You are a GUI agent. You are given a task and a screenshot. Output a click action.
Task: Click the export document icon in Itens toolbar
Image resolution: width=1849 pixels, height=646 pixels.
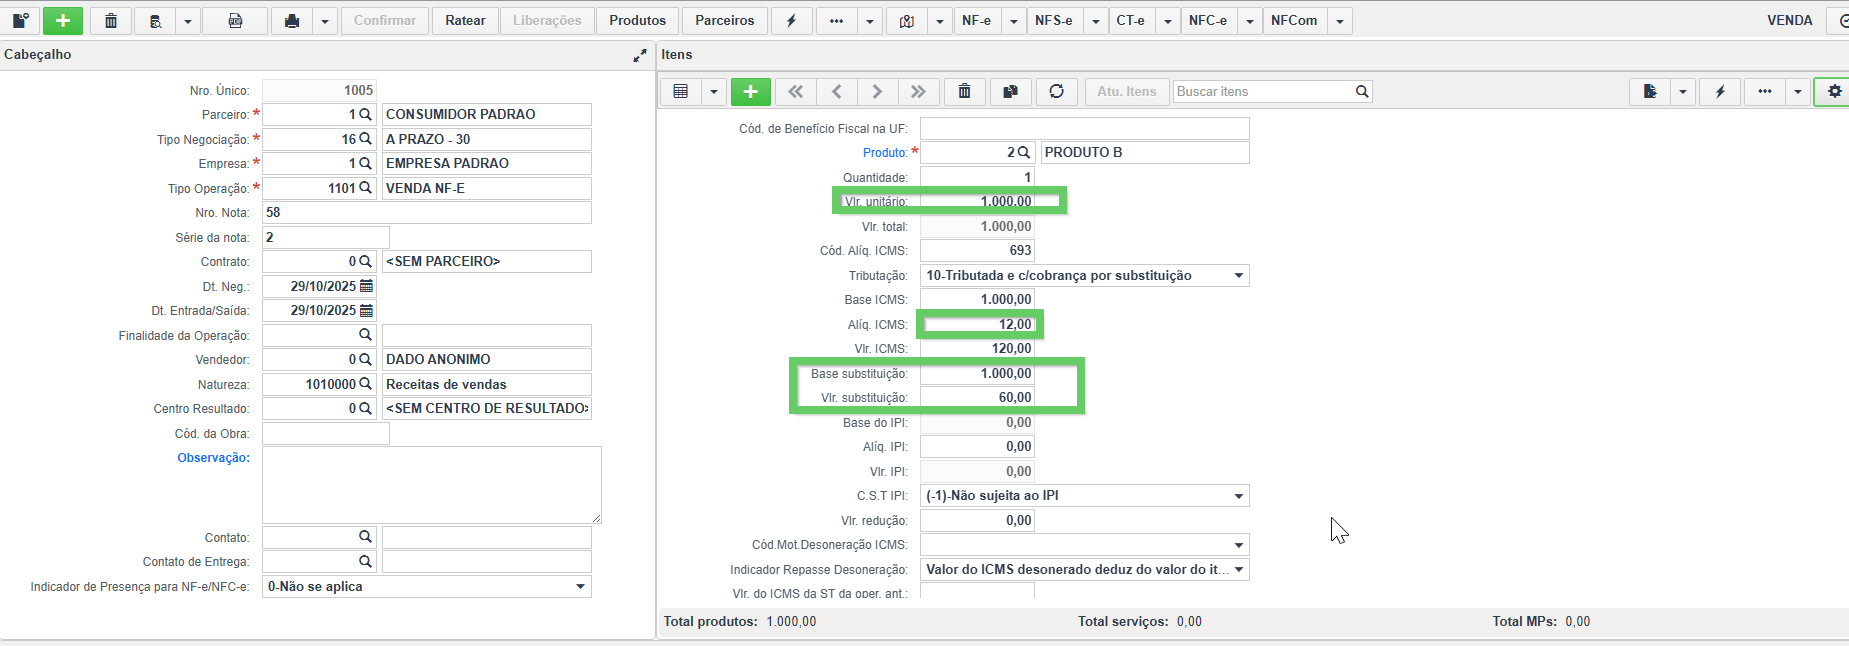point(1650,91)
